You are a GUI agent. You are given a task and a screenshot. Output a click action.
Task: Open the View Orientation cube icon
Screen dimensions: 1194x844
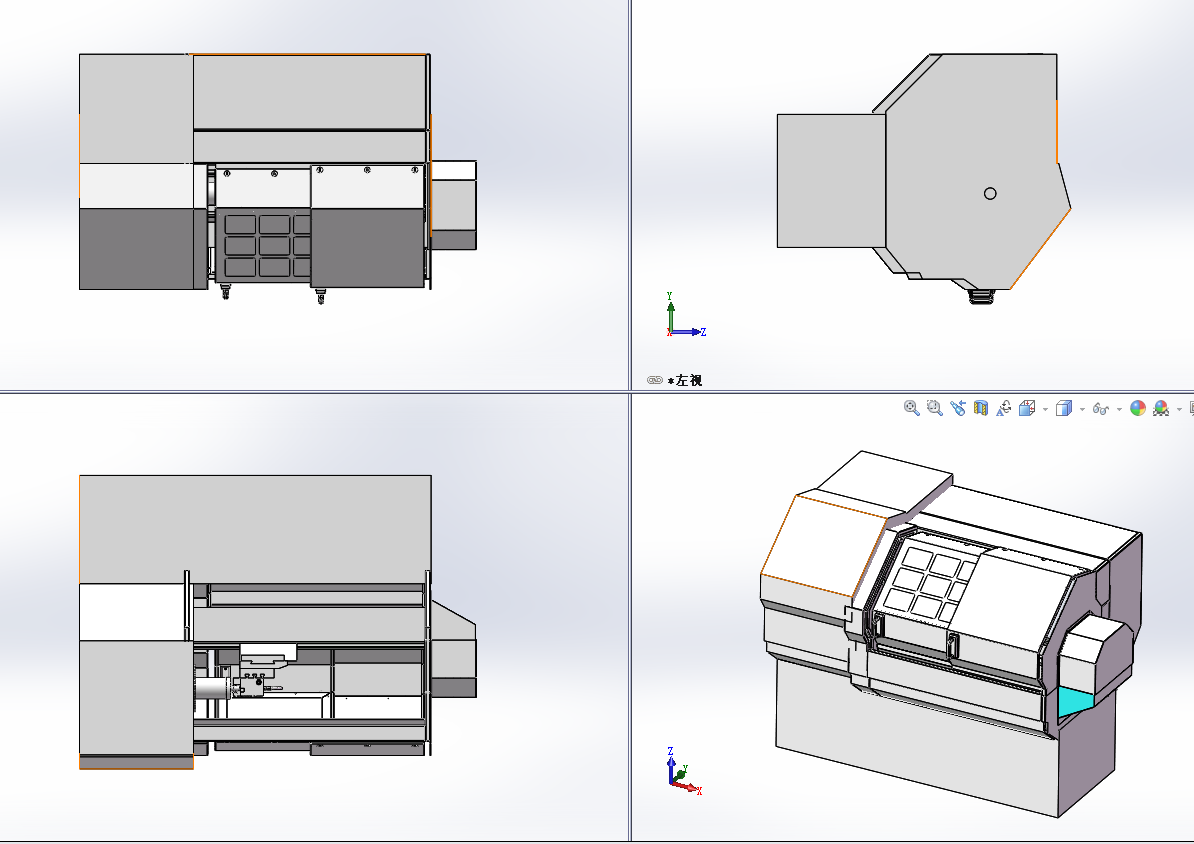[1027, 408]
